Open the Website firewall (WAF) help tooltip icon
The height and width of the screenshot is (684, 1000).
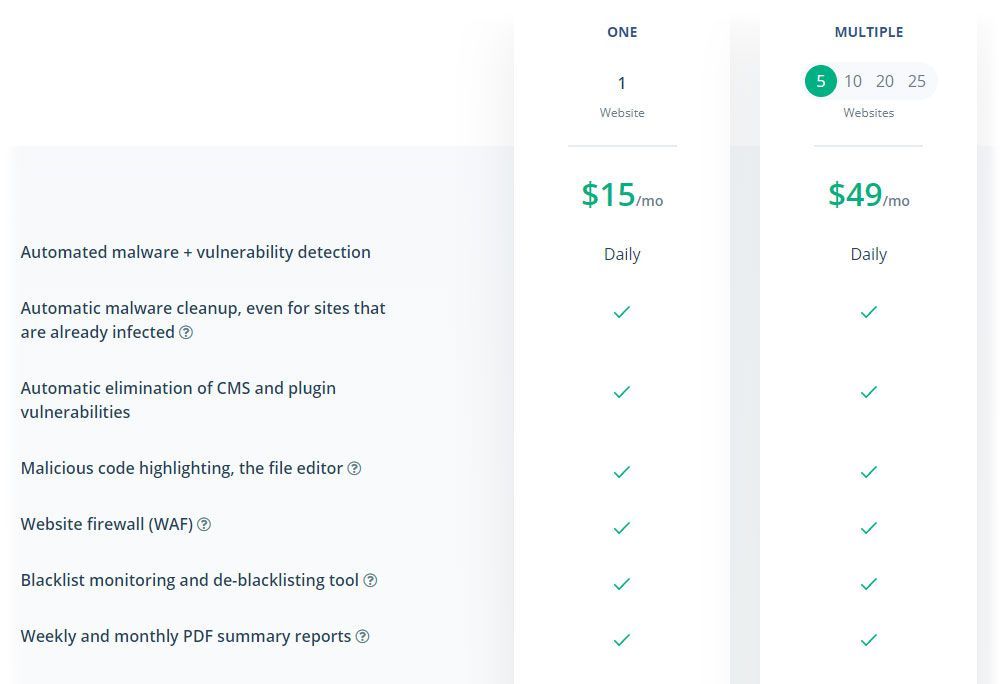[204, 524]
